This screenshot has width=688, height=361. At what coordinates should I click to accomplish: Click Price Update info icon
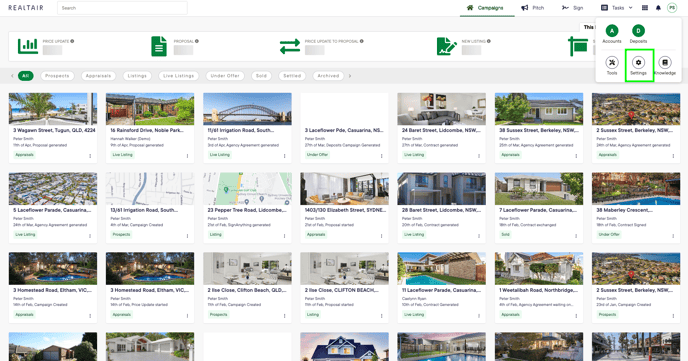coord(72,41)
